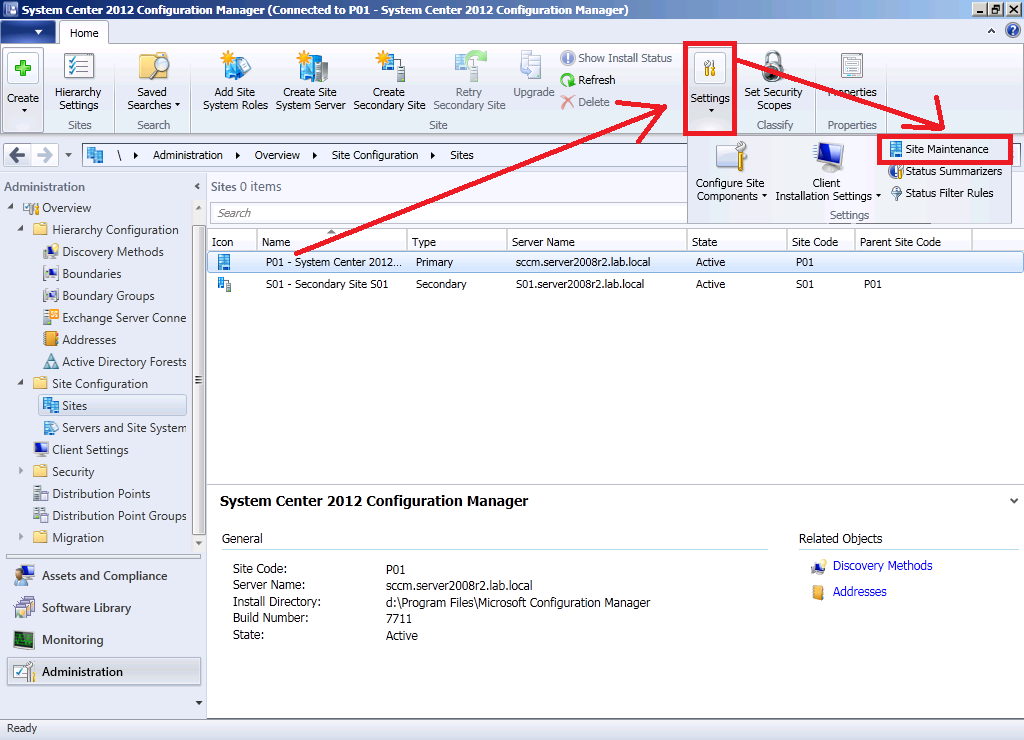Viewport: 1024px width, 740px height.
Task: Open Addresses related object link
Action: pyautogui.click(x=859, y=592)
